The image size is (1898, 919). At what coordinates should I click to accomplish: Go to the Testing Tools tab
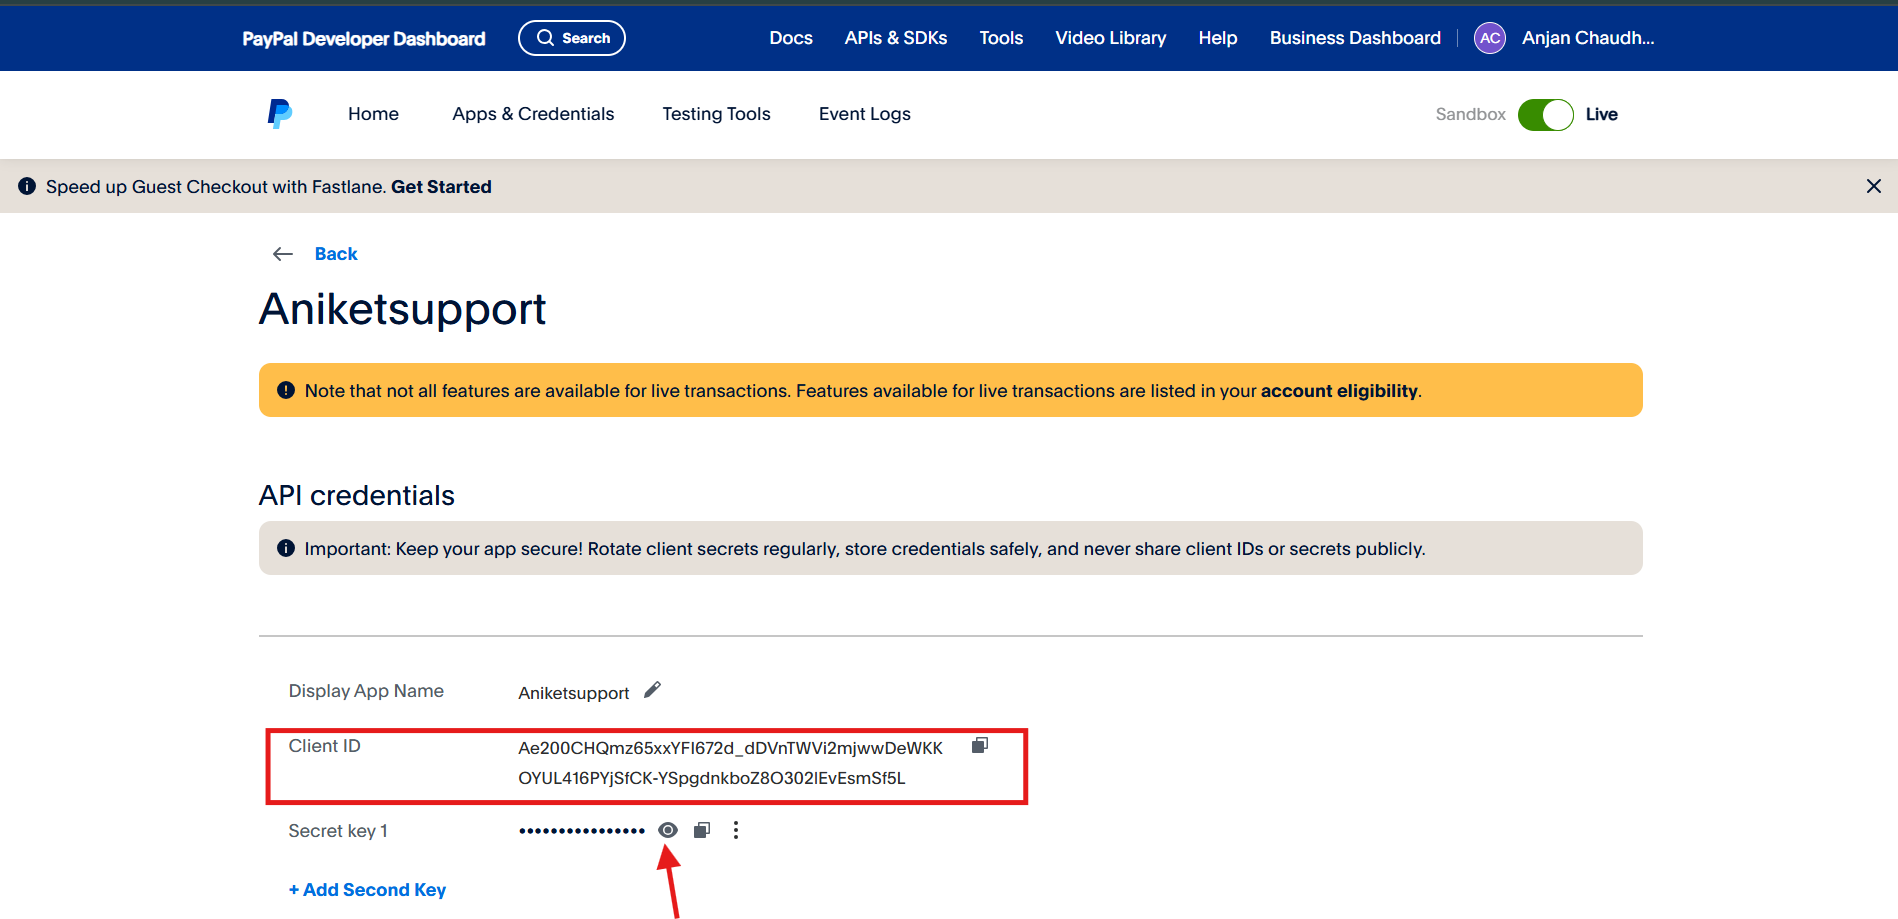(x=716, y=114)
